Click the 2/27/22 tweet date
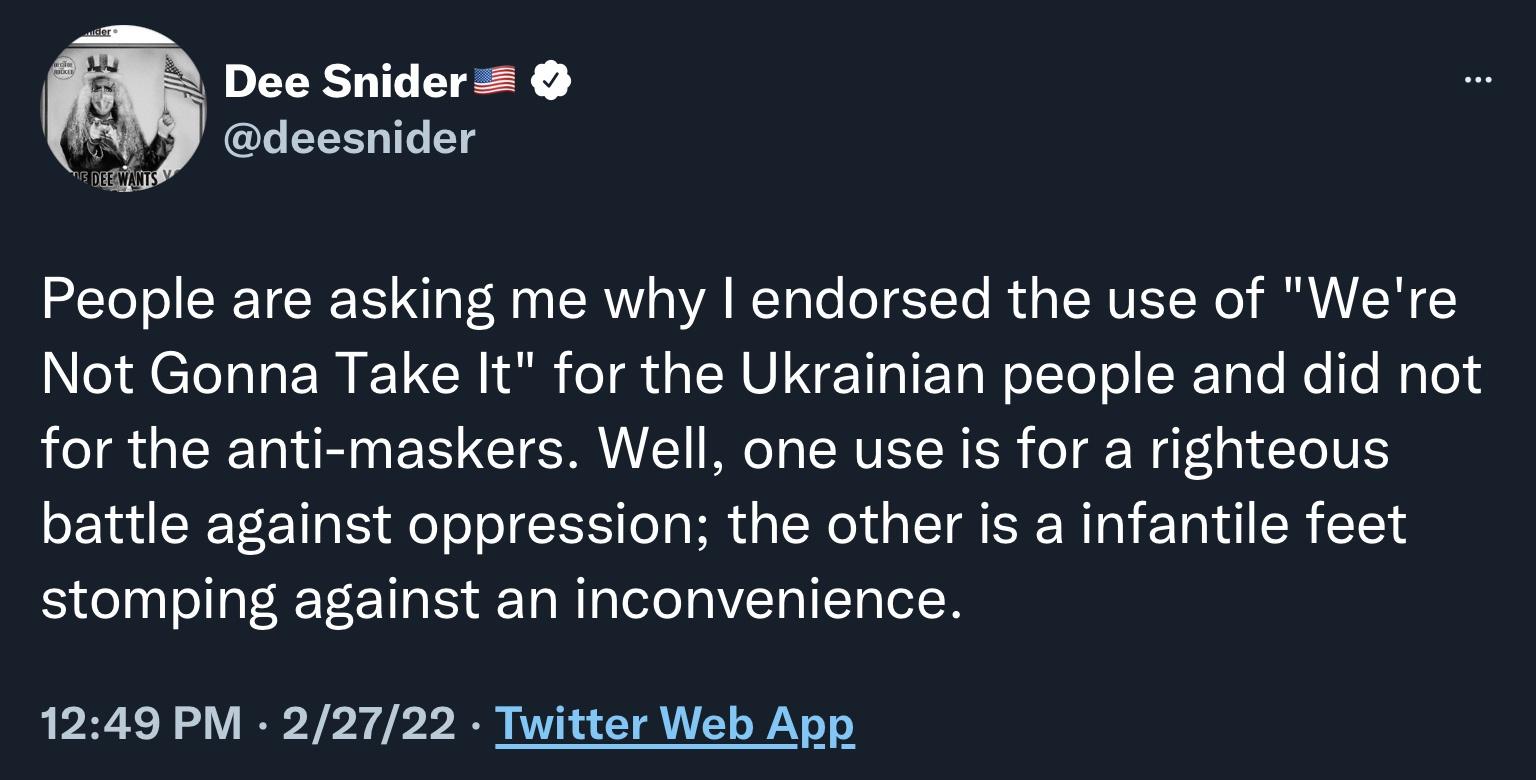The height and width of the screenshot is (780, 1536). [368, 723]
